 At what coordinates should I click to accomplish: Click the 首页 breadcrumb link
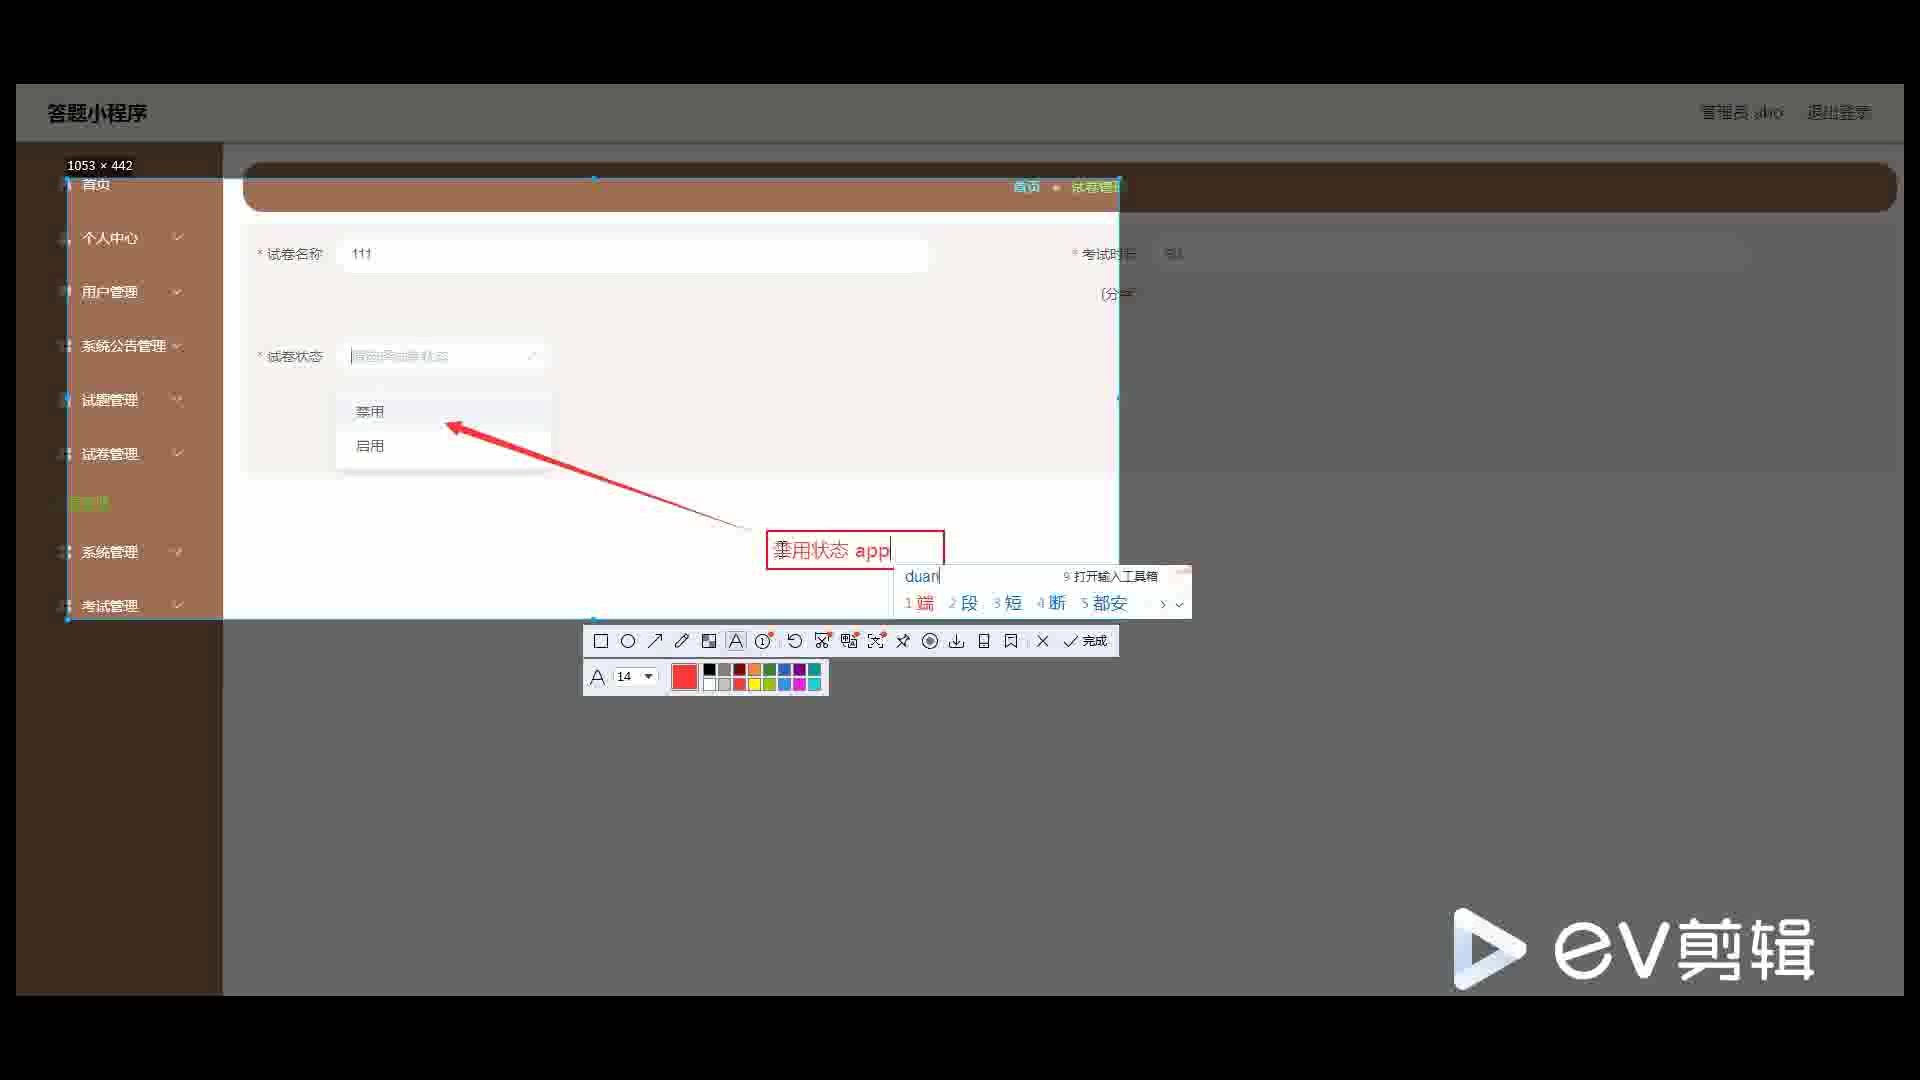(1026, 187)
